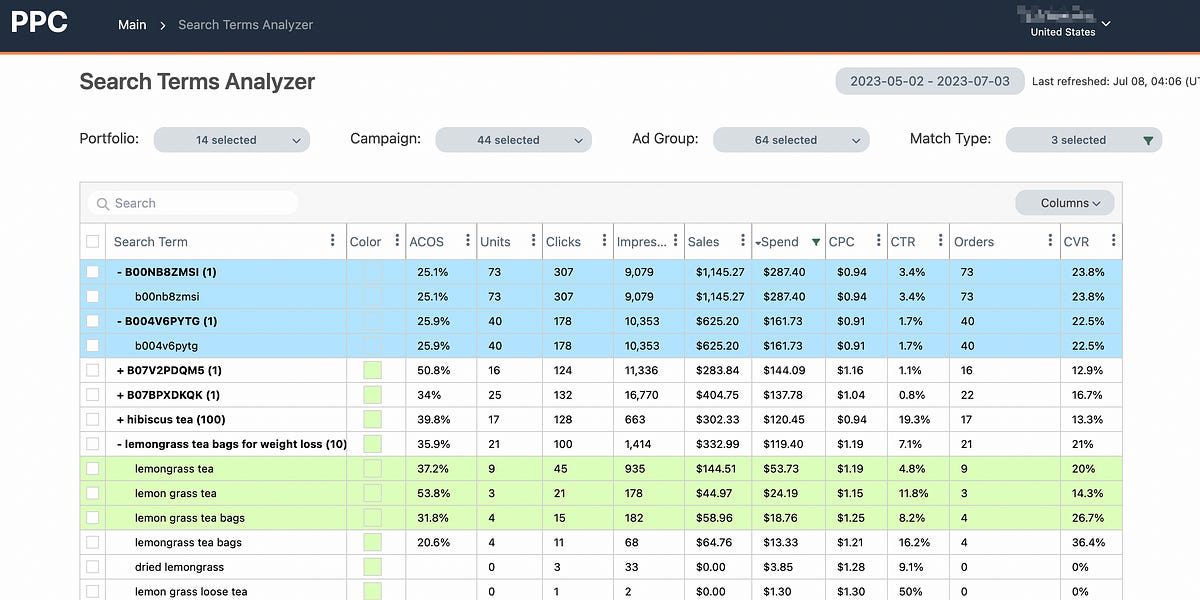Tick the select-all checkbox in table header
Viewport: 1200px width, 600px height.
pos(93,242)
